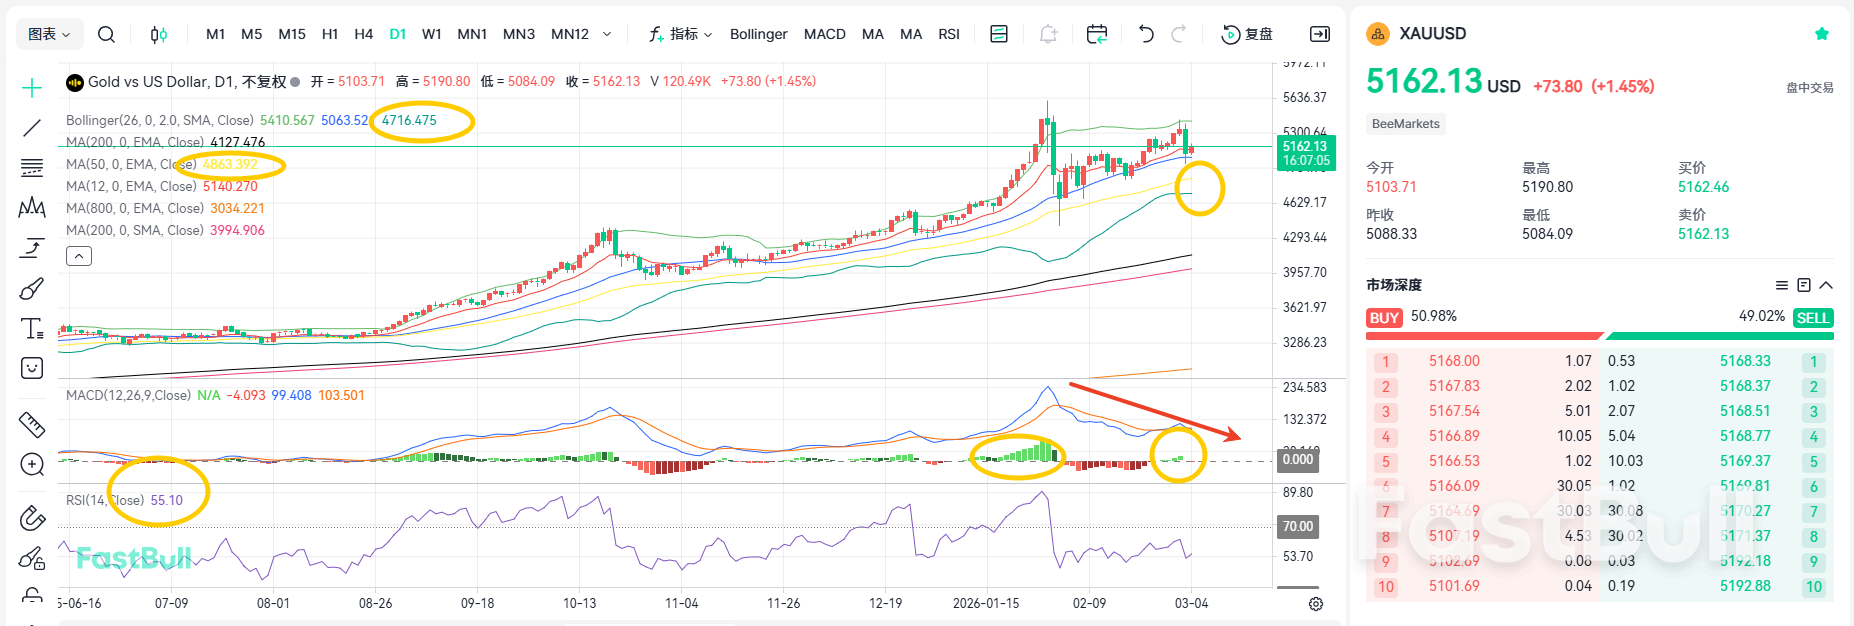The height and width of the screenshot is (626, 1854).
Task: Toggle the magnet snap mode
Action: click(32, 518)
